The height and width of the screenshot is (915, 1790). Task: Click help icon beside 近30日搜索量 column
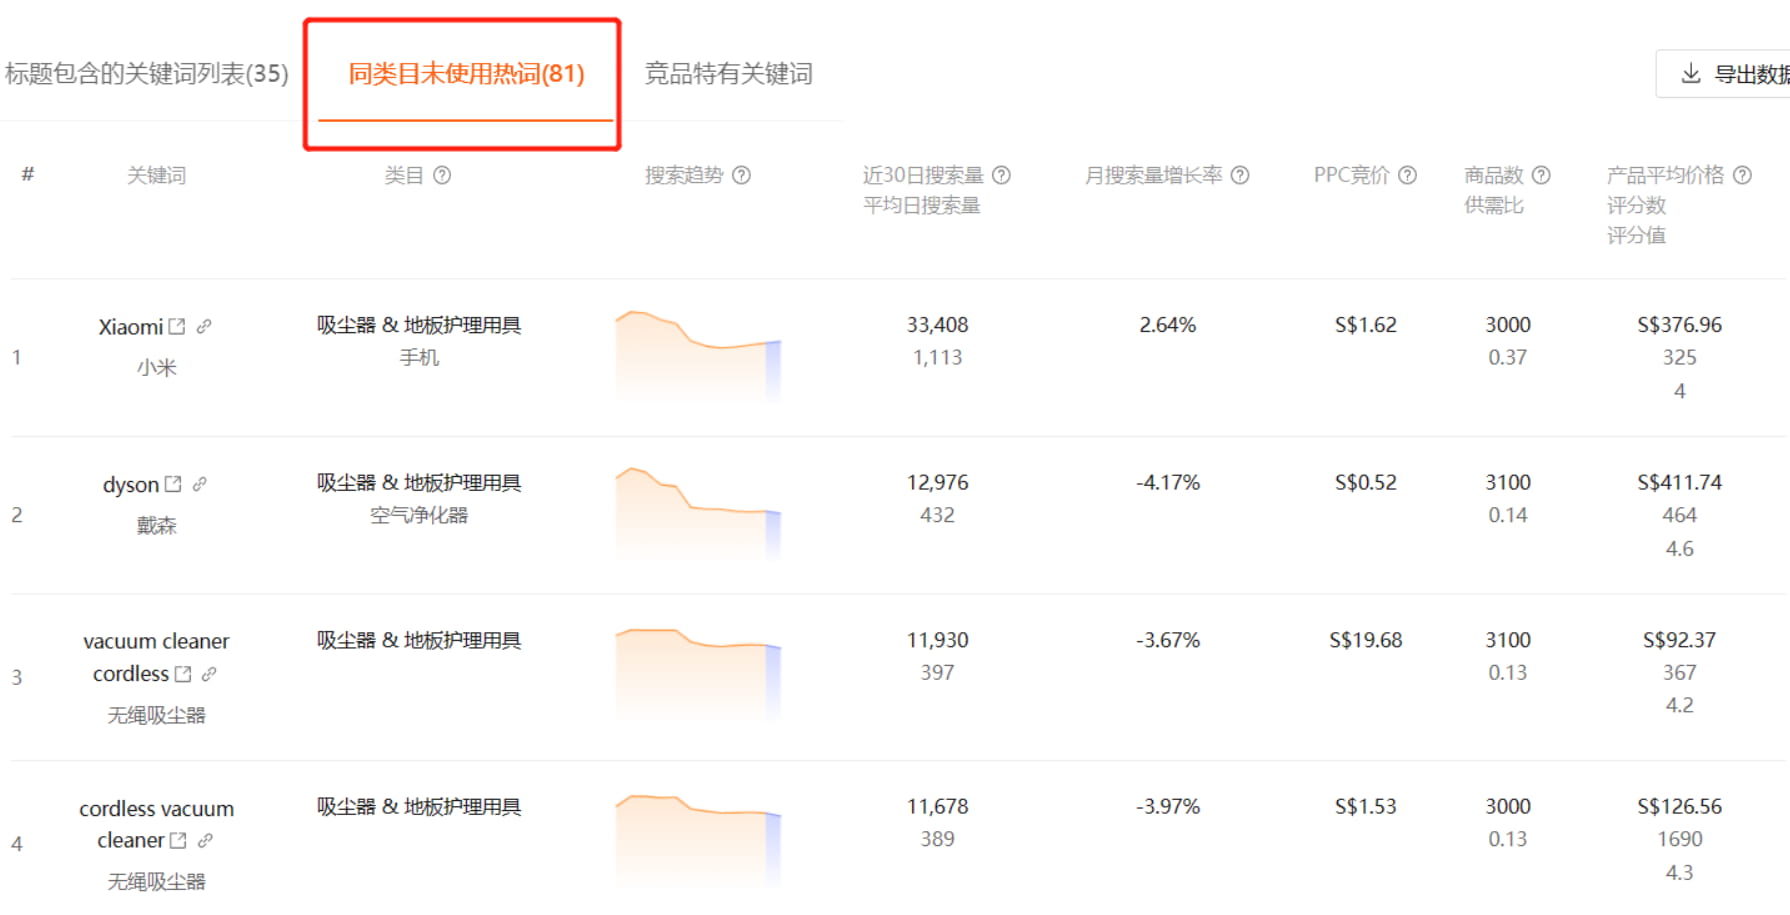(x=1001, y=175)
